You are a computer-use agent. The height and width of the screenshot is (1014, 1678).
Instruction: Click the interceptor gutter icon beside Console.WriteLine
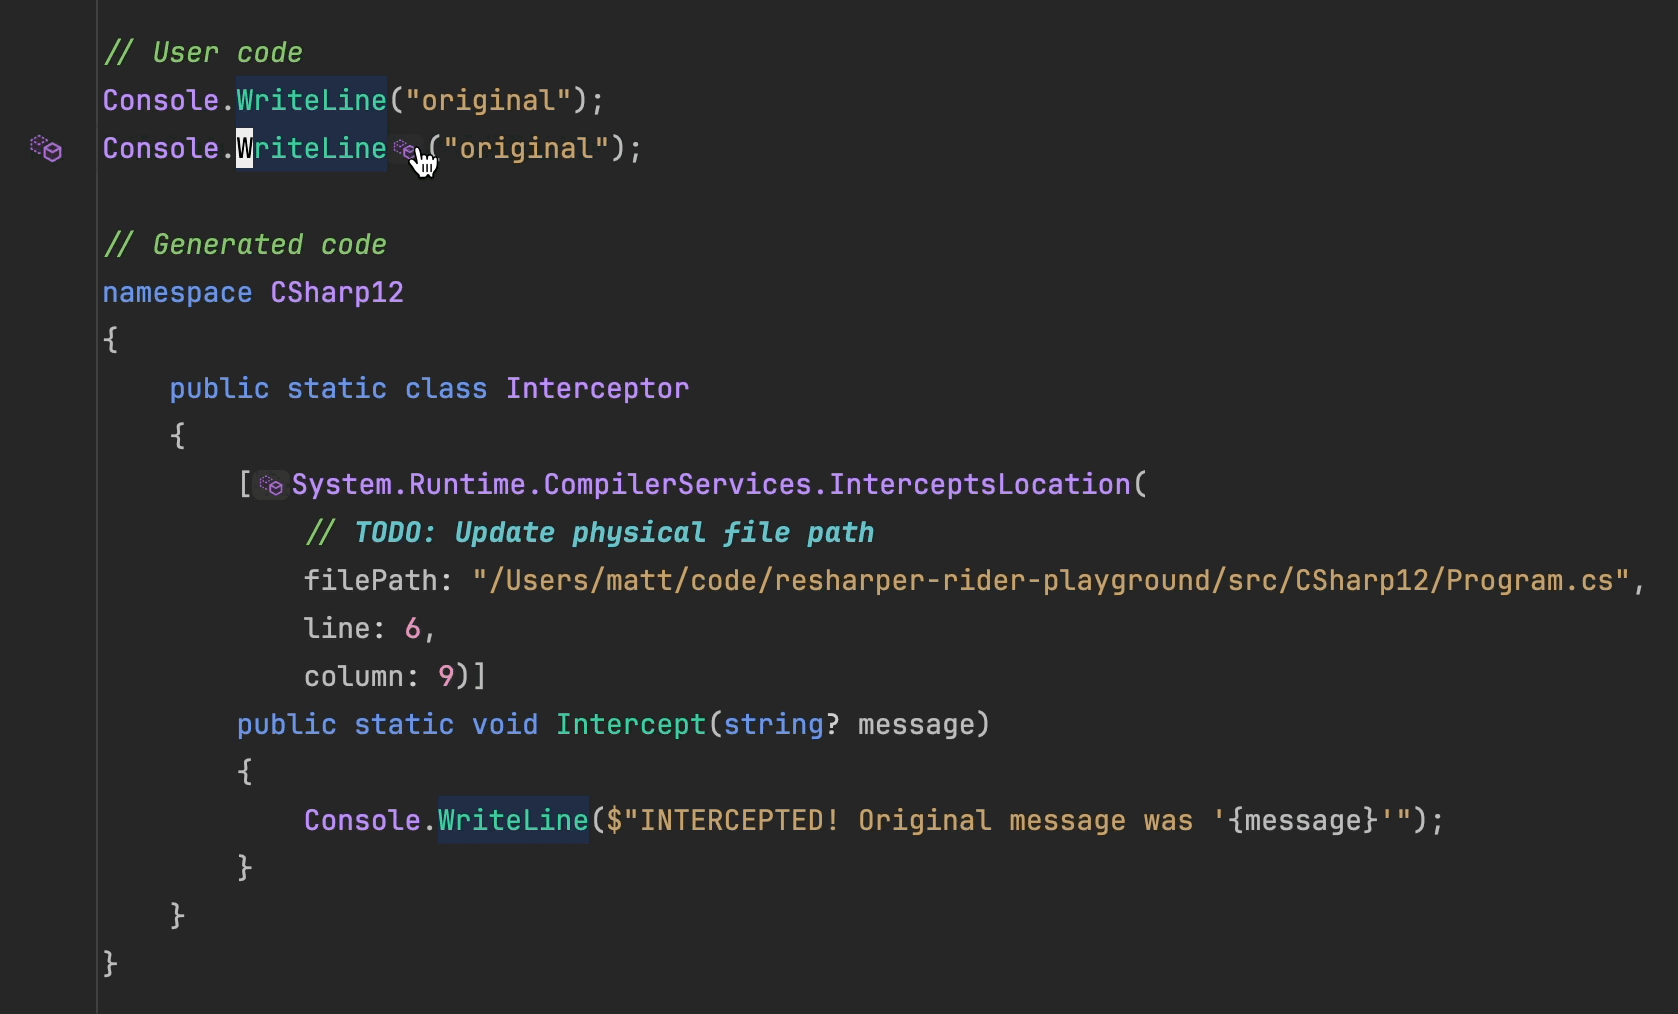(44, 149)
